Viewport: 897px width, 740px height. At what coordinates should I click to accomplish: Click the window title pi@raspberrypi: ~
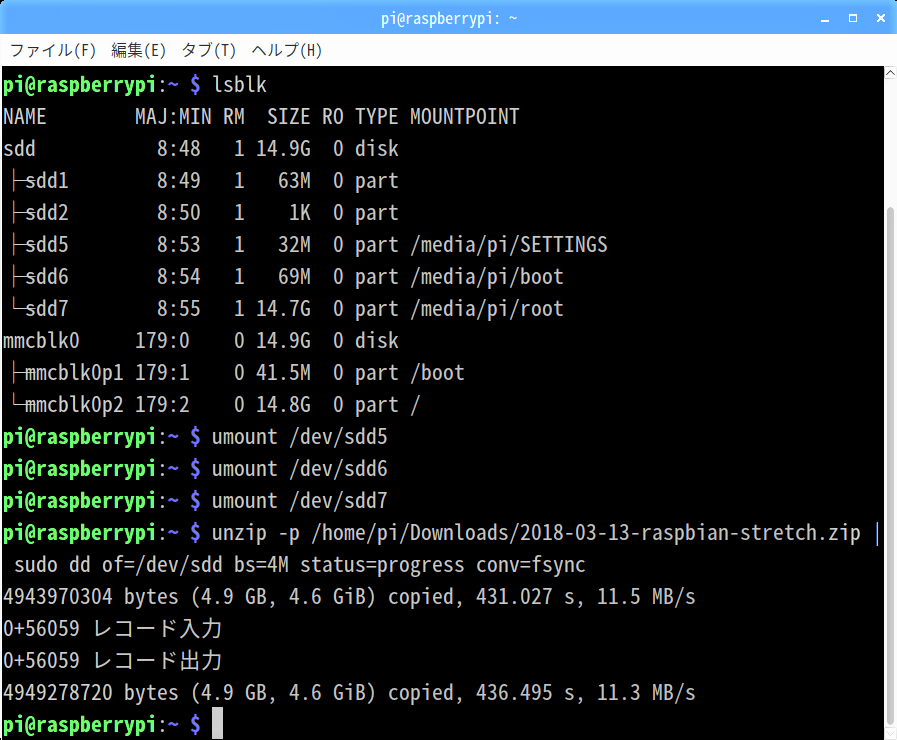coord(449,18)
